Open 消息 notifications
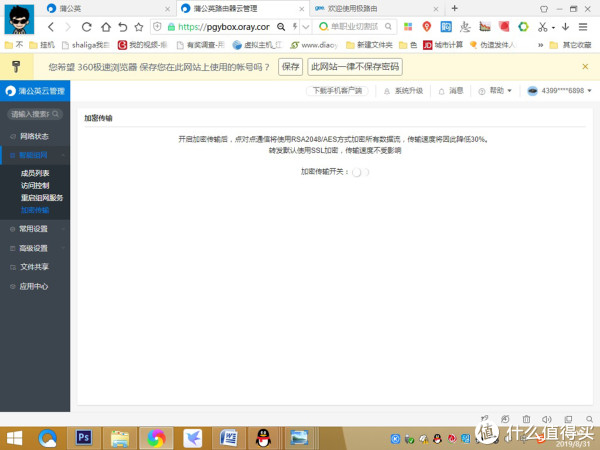This screenshot has height=450, width=600. click(451, 91)
